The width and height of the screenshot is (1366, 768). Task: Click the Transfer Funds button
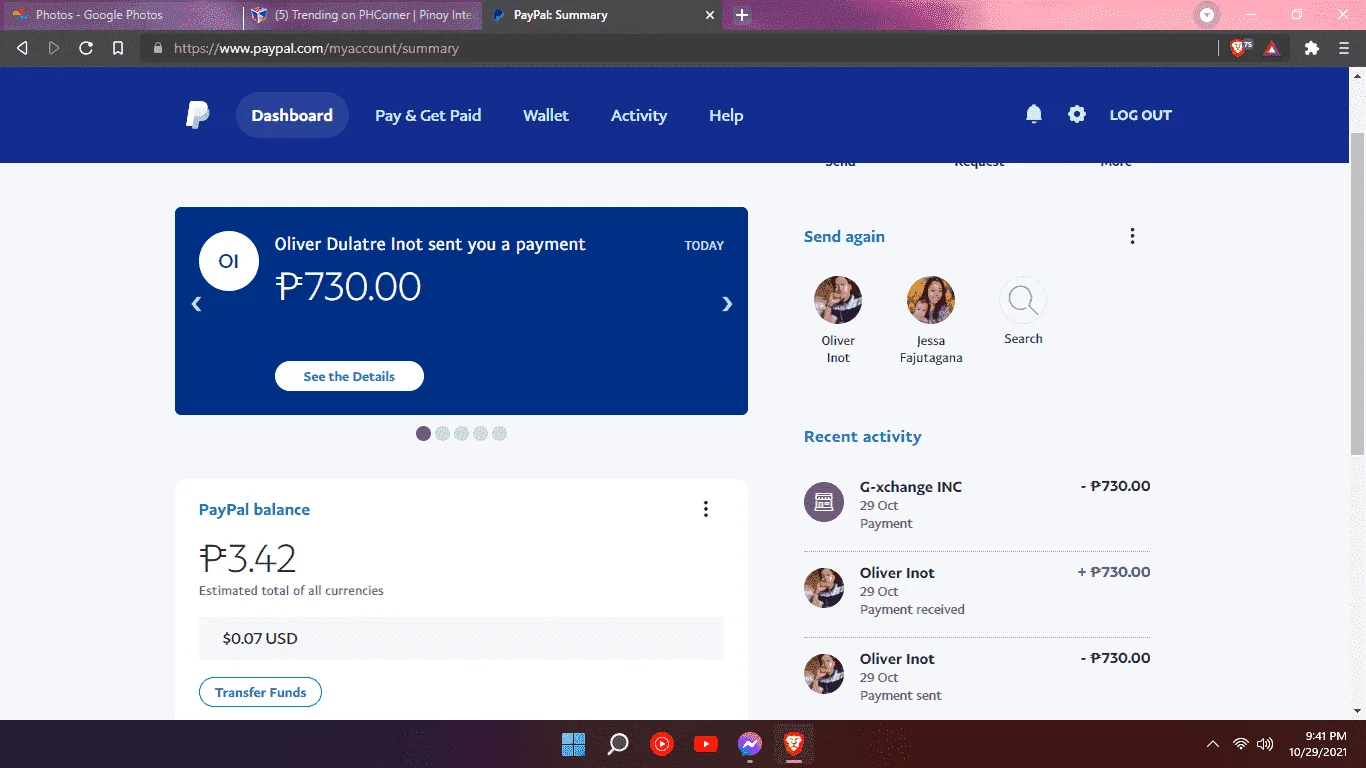click(x=260, y=692)
